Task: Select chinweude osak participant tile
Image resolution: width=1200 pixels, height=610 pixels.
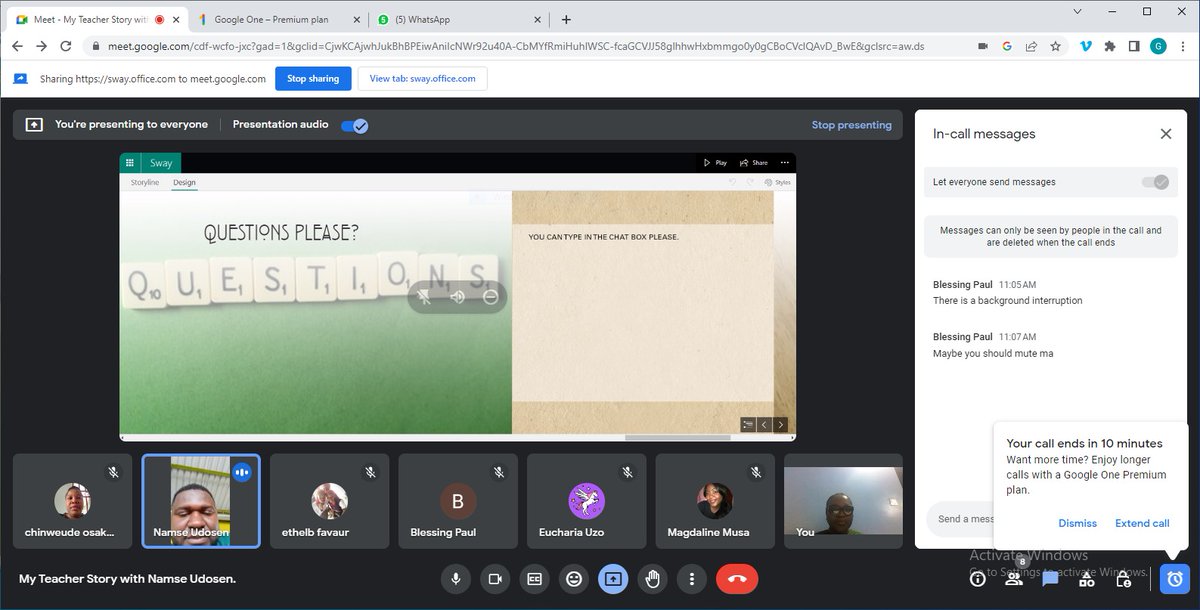Action: 72,501
